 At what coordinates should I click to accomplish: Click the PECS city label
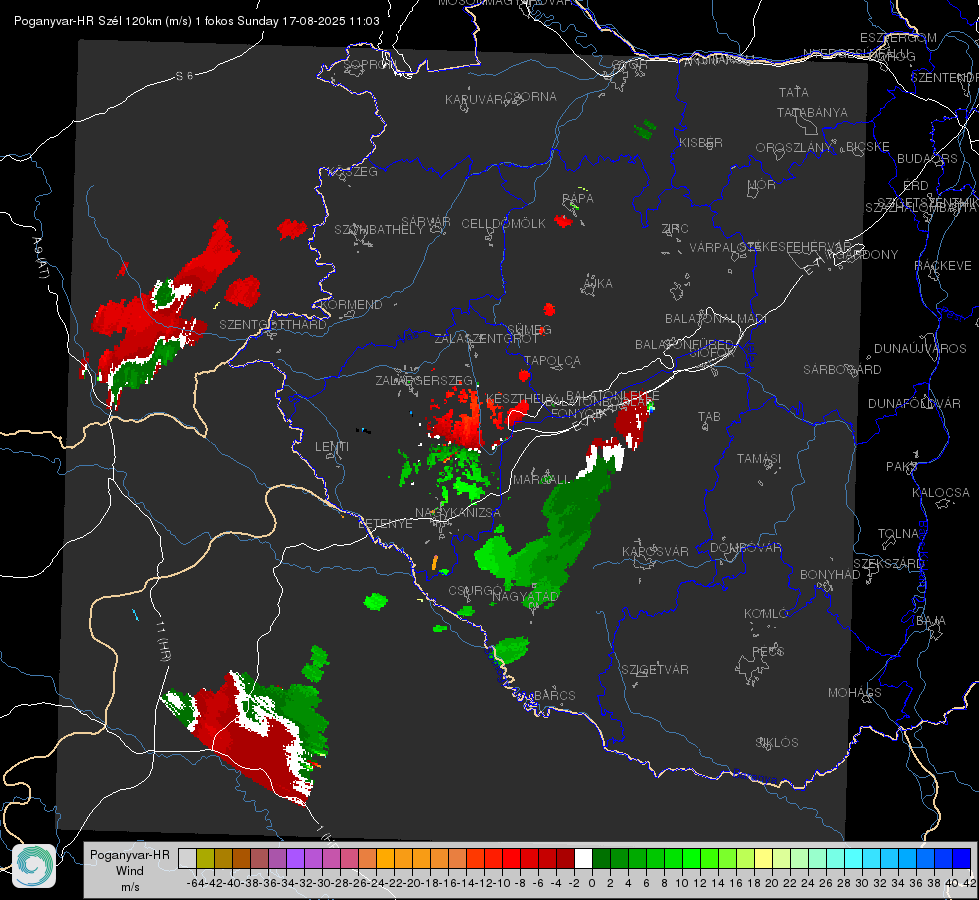click(x=768, y=652)
